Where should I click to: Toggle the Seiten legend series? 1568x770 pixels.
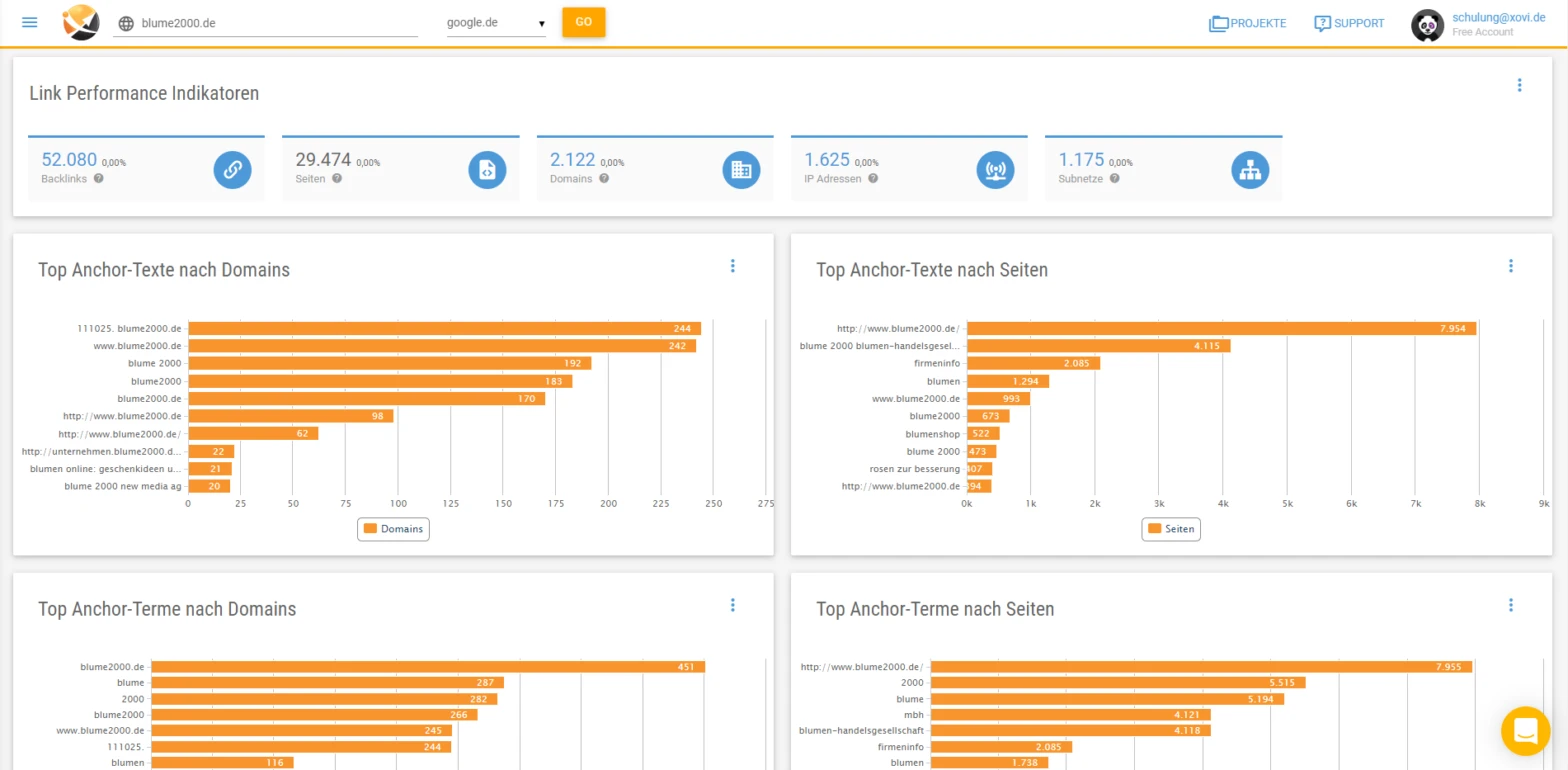tap(1171, 528)
